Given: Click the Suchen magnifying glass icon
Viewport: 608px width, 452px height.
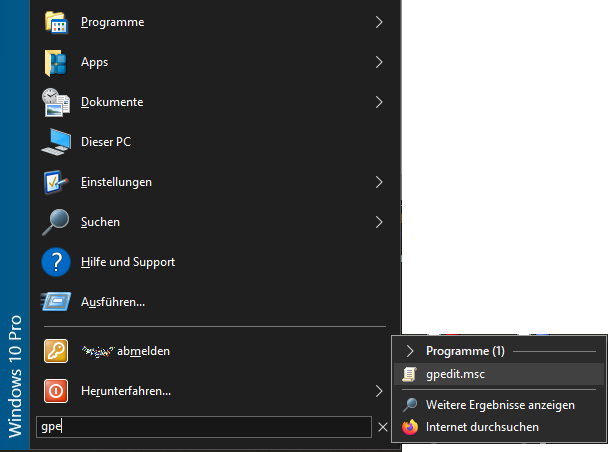Looking at the screenshot, I should point(56,222).
